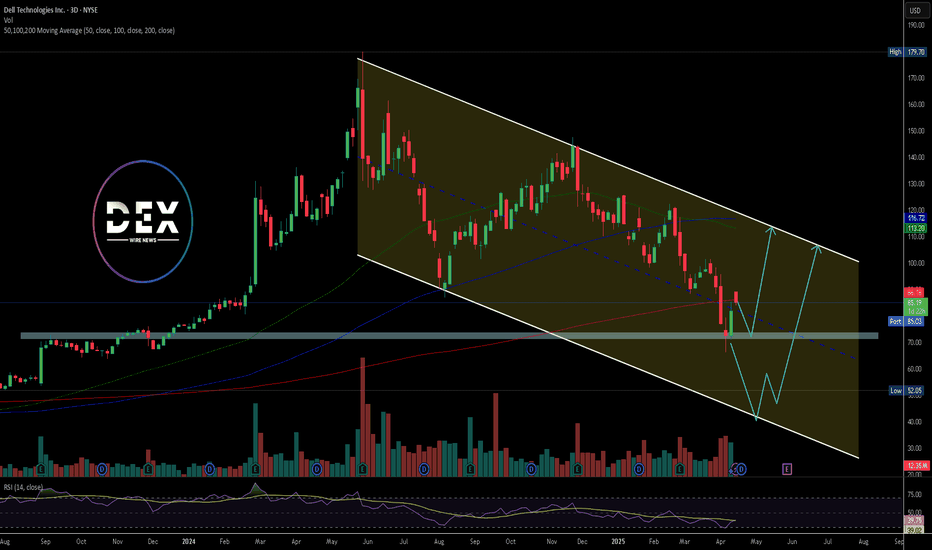Click the dividend marker in mid-October 2024

tap(531, 470)
